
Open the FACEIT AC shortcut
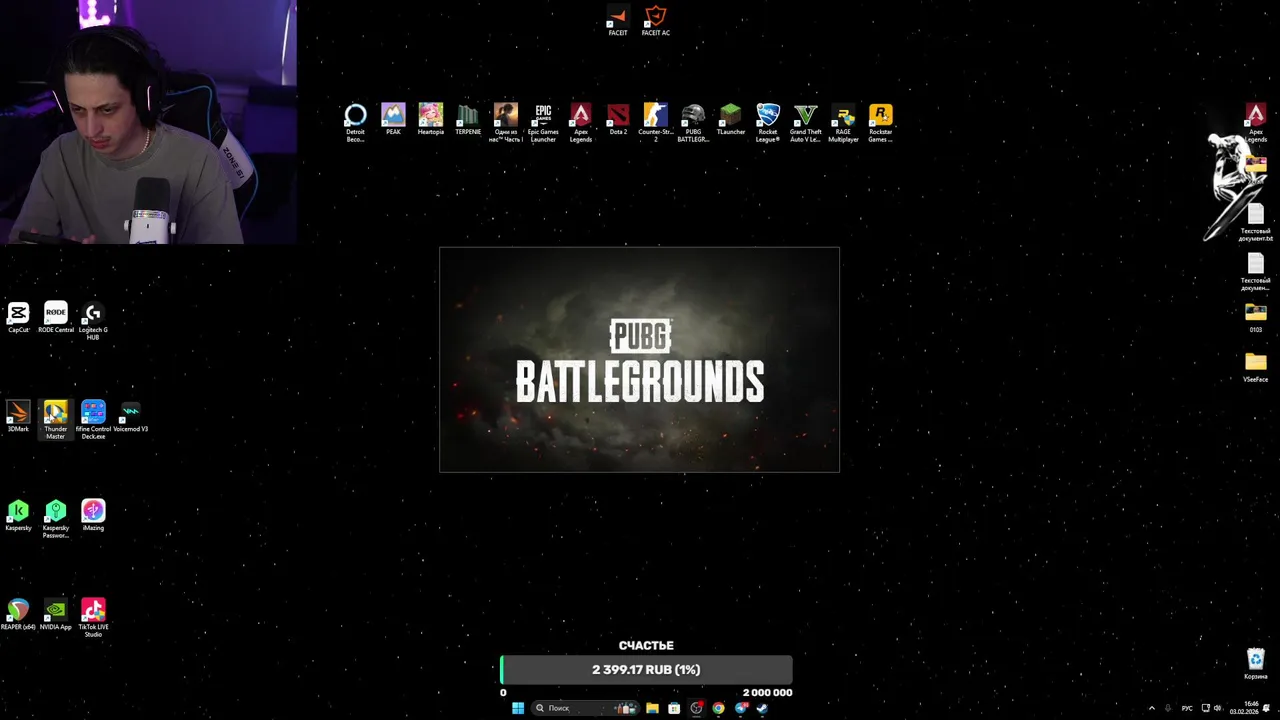tap(656, 21)
